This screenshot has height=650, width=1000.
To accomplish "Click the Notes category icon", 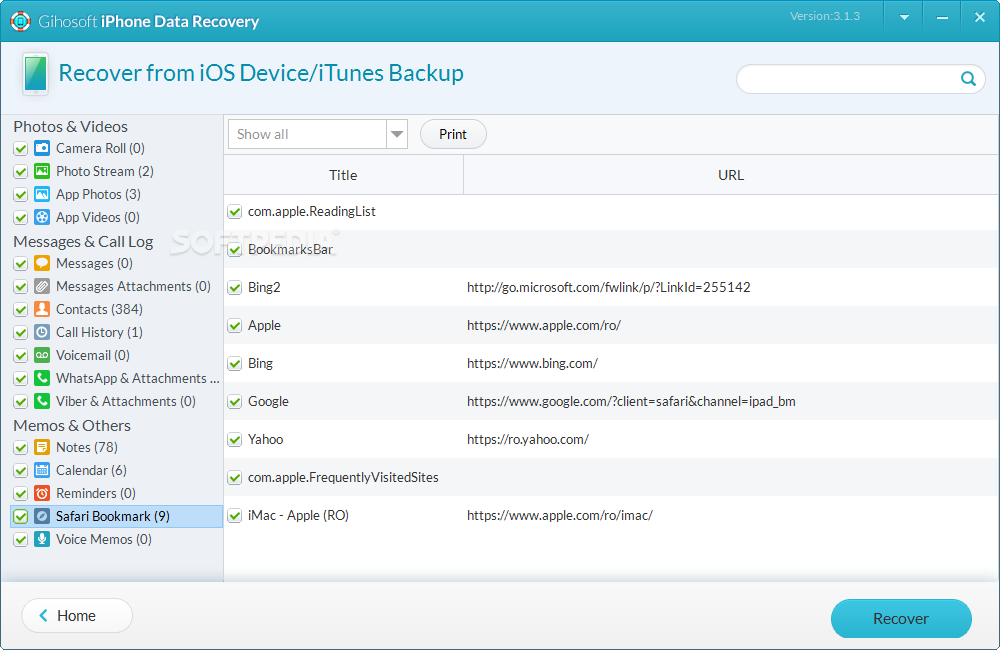I will [x=42, y=447].
